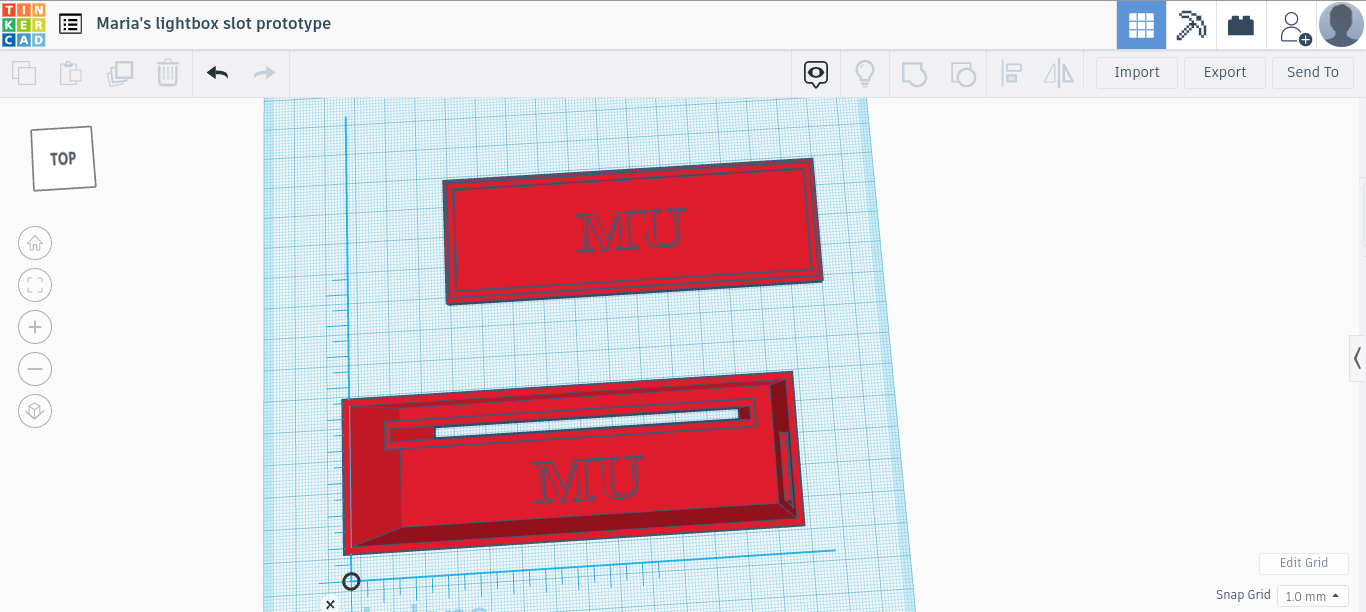This screenshot has height=612, width=1366.
Task: Zoom in with the plus button
Action: point(35,327)
